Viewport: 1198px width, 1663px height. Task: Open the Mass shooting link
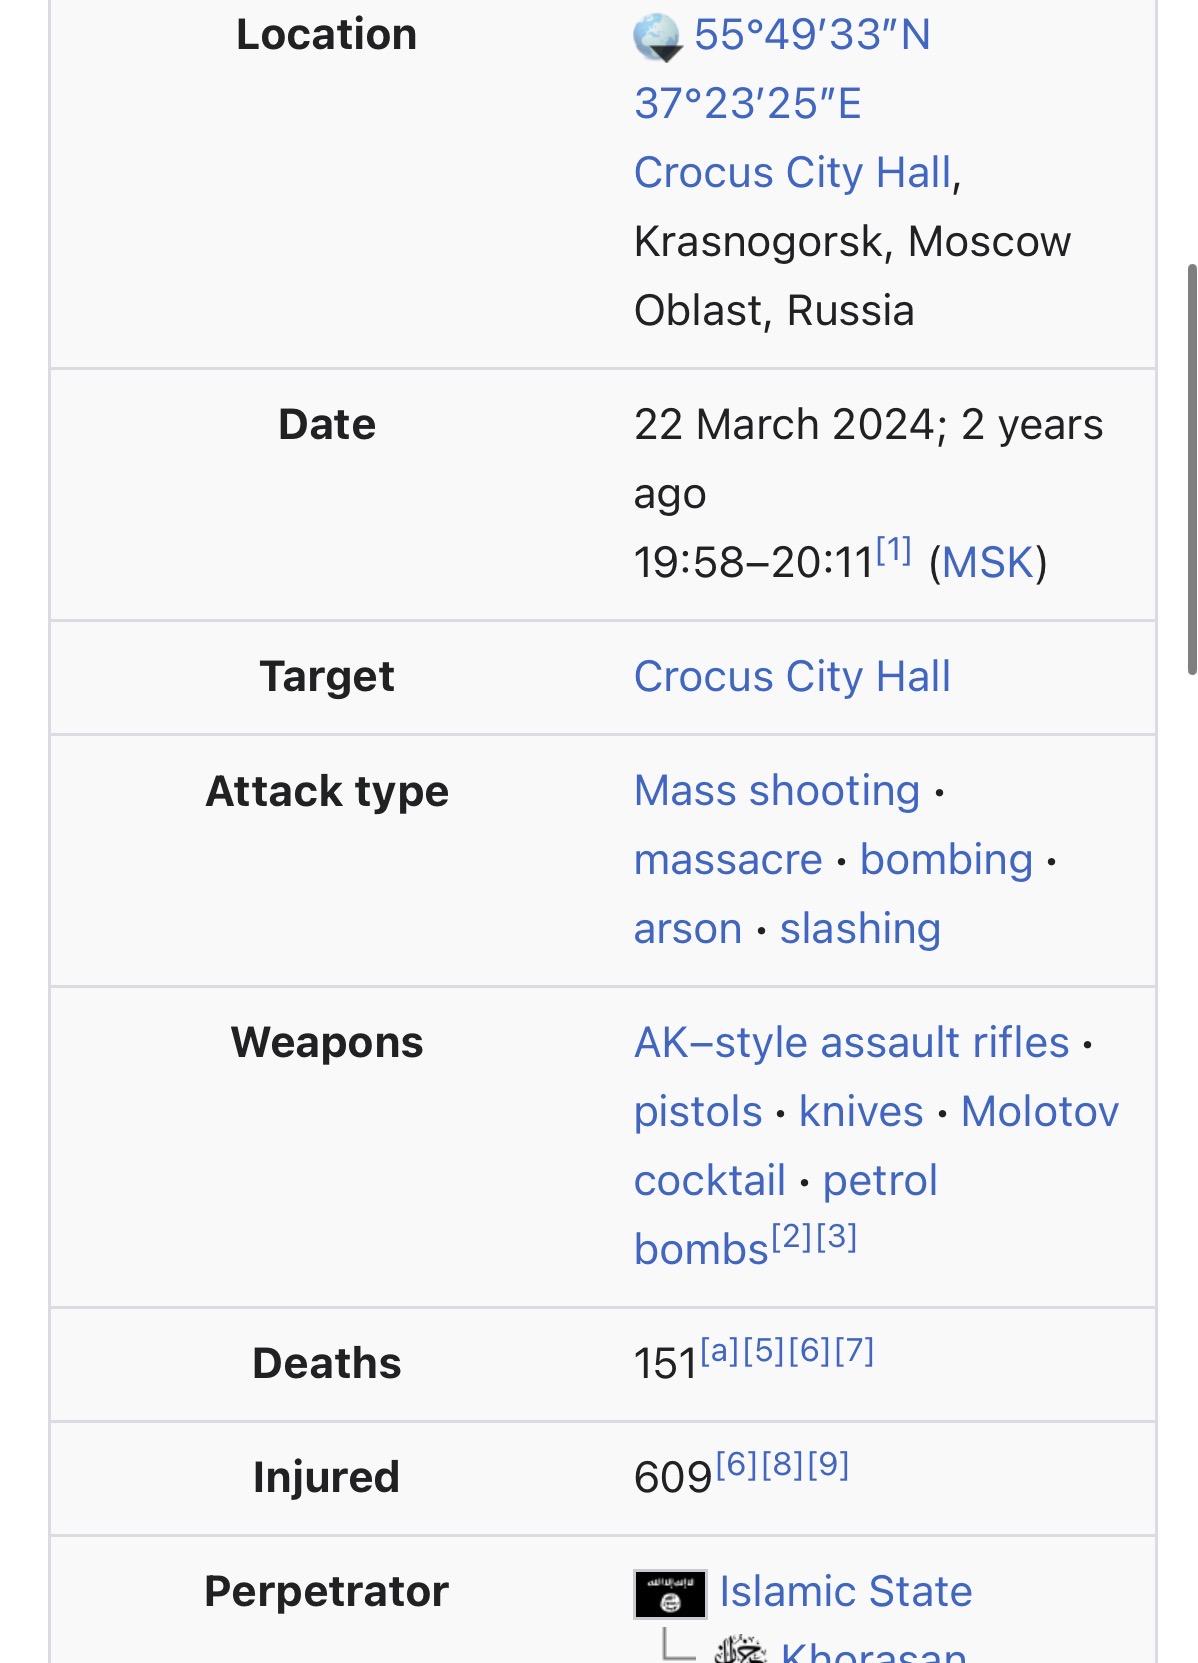click(x=777, y=791)
